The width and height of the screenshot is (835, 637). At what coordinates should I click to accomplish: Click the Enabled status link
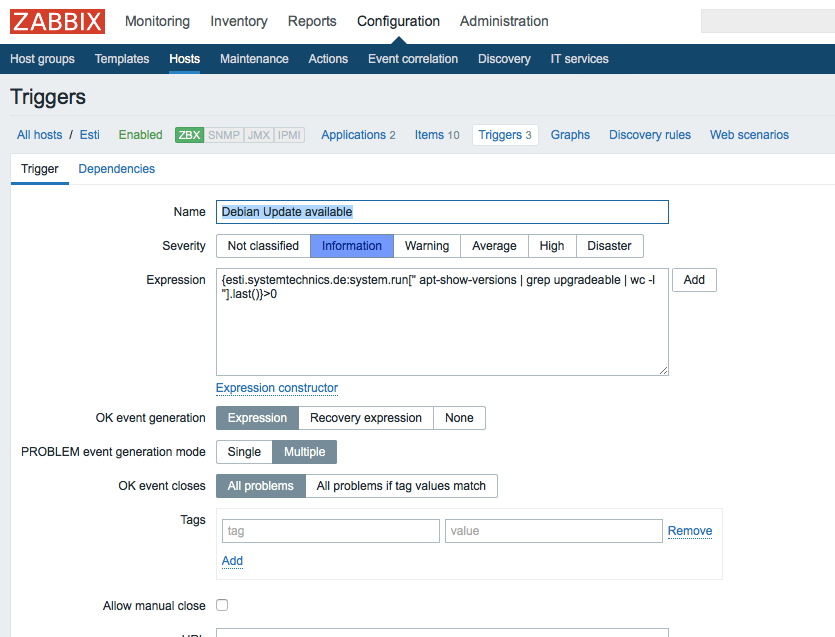pyautogui.click(x=141, y=135)
